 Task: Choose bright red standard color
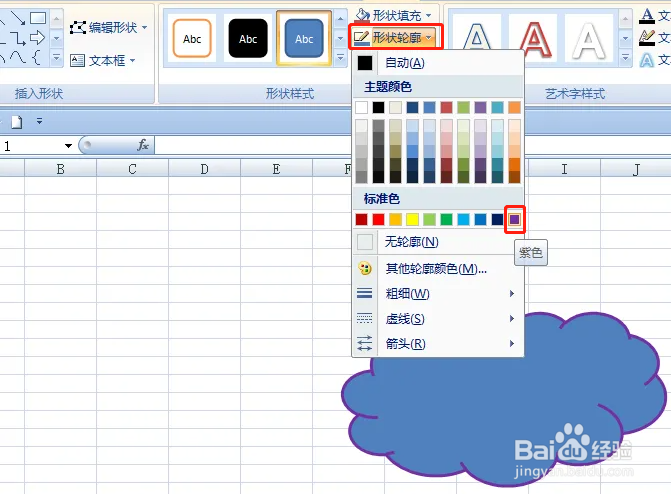point(378,220)
